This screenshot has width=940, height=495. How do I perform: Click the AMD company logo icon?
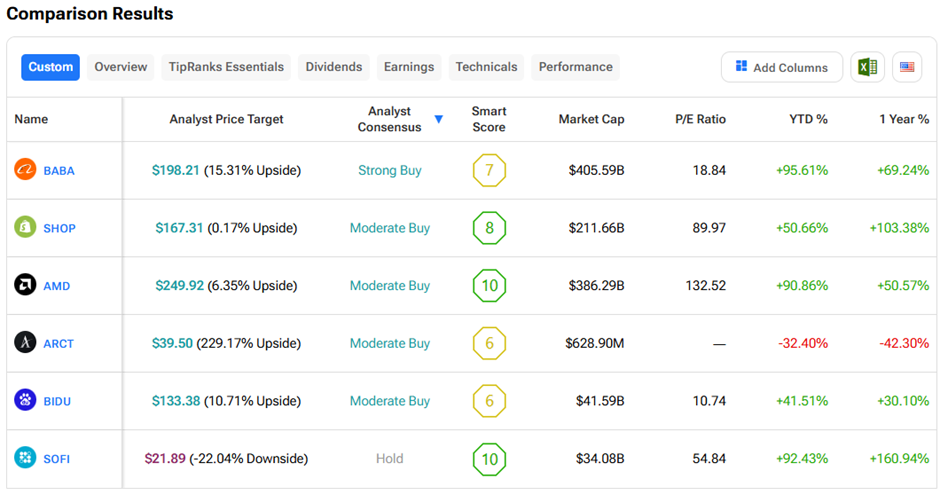point(25,286)
